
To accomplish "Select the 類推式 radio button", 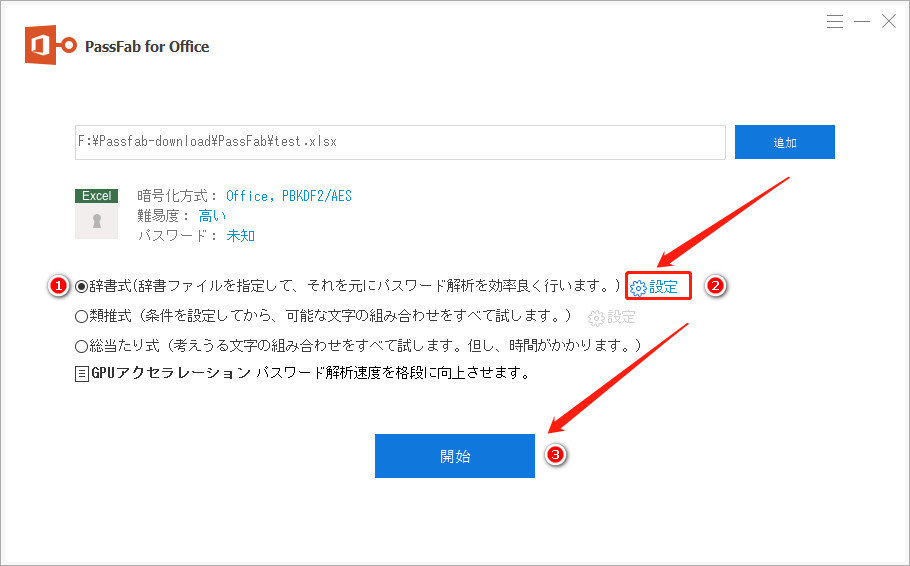I will coord(81,316).
